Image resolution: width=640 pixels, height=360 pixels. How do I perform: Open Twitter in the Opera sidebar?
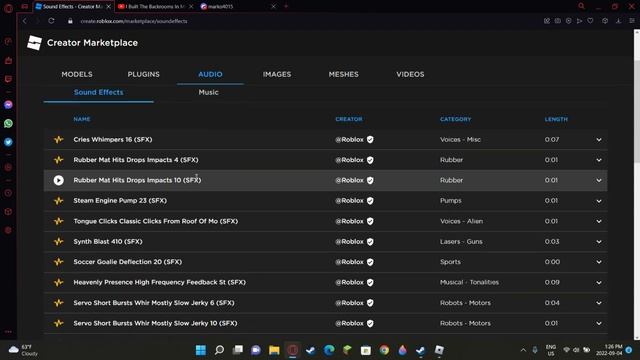pos(8,142)
